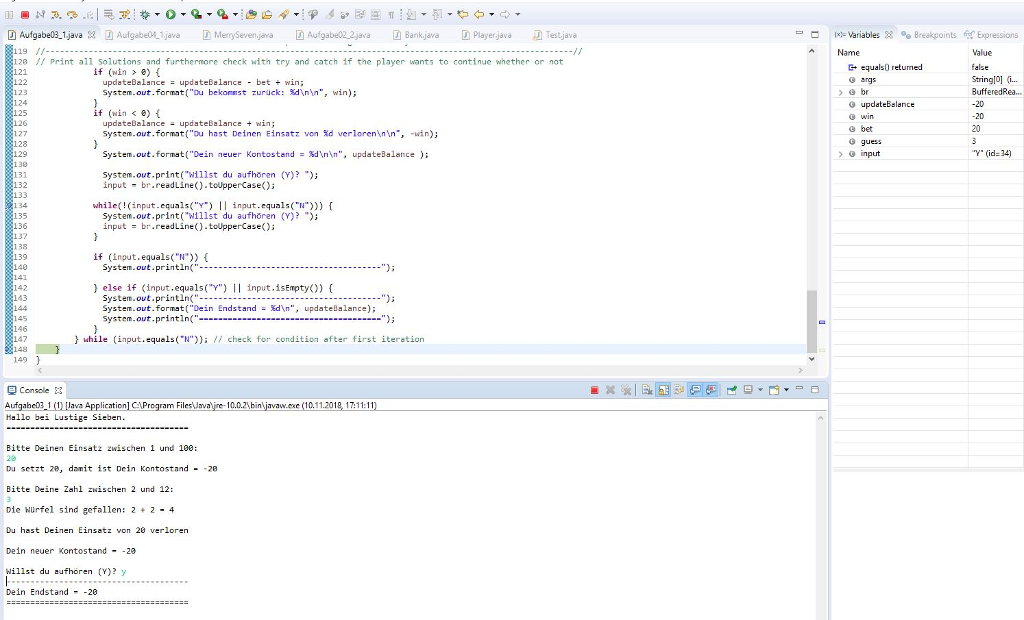Click the Resume debug icon

[x=10, y=13]
